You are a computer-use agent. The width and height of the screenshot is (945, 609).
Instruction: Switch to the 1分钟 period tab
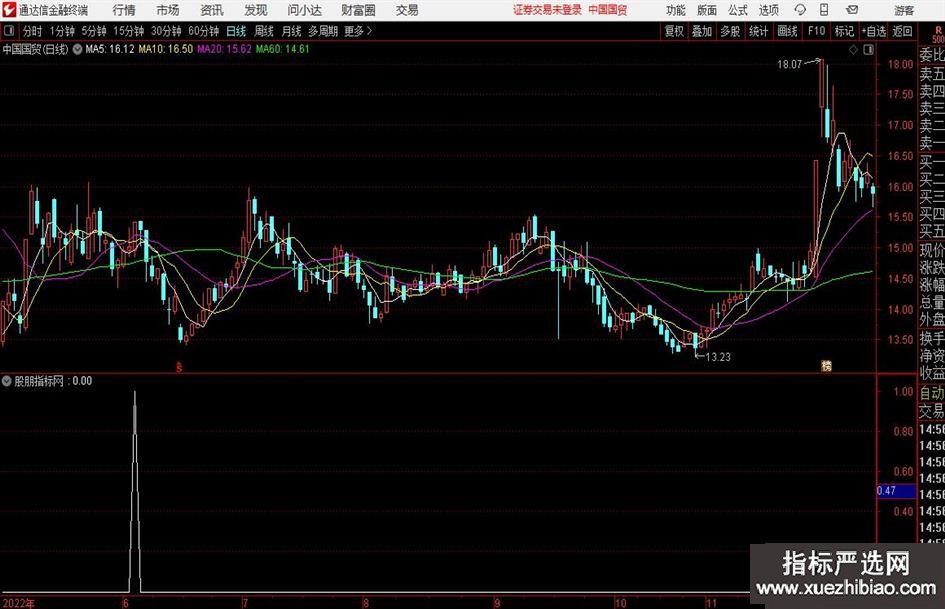point(62,31)
